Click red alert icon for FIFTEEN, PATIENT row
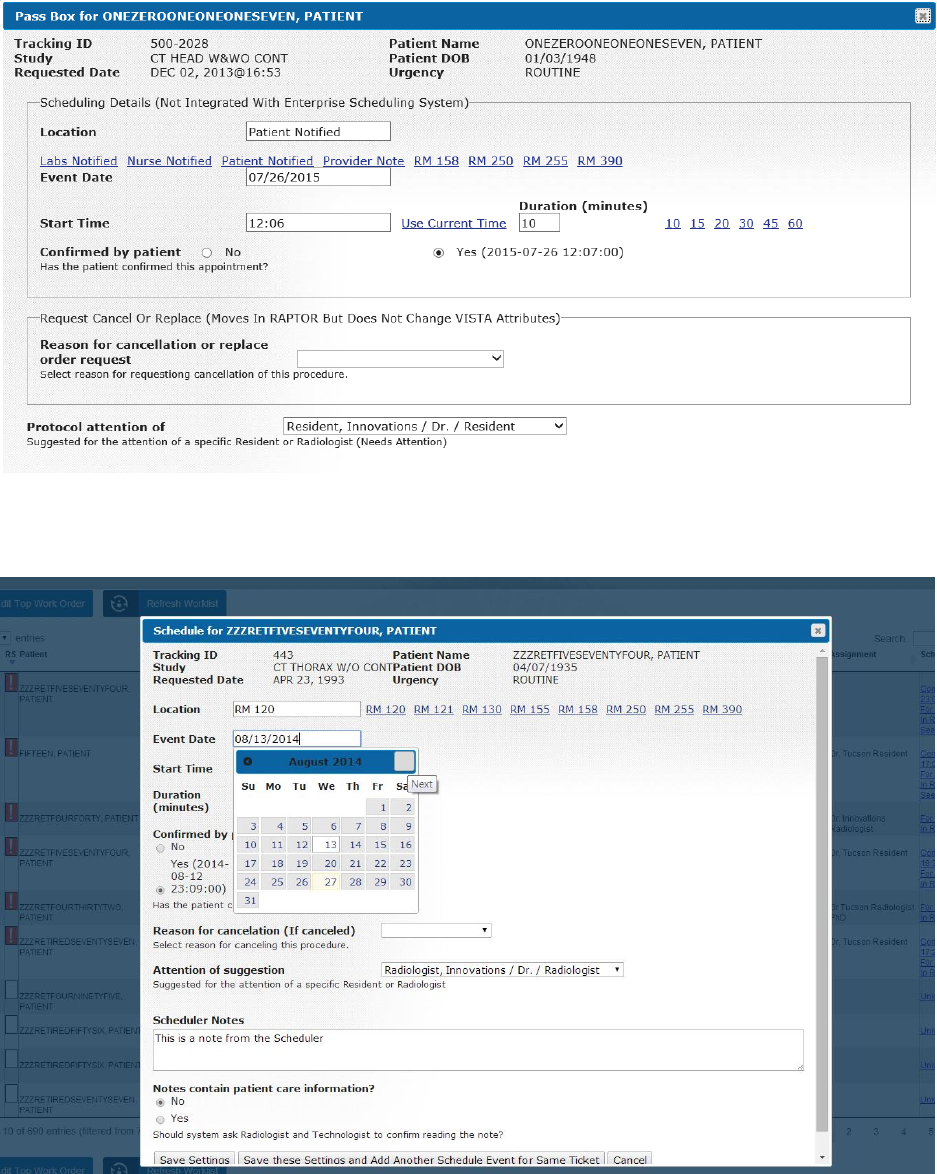 click(x=11, y=746)
